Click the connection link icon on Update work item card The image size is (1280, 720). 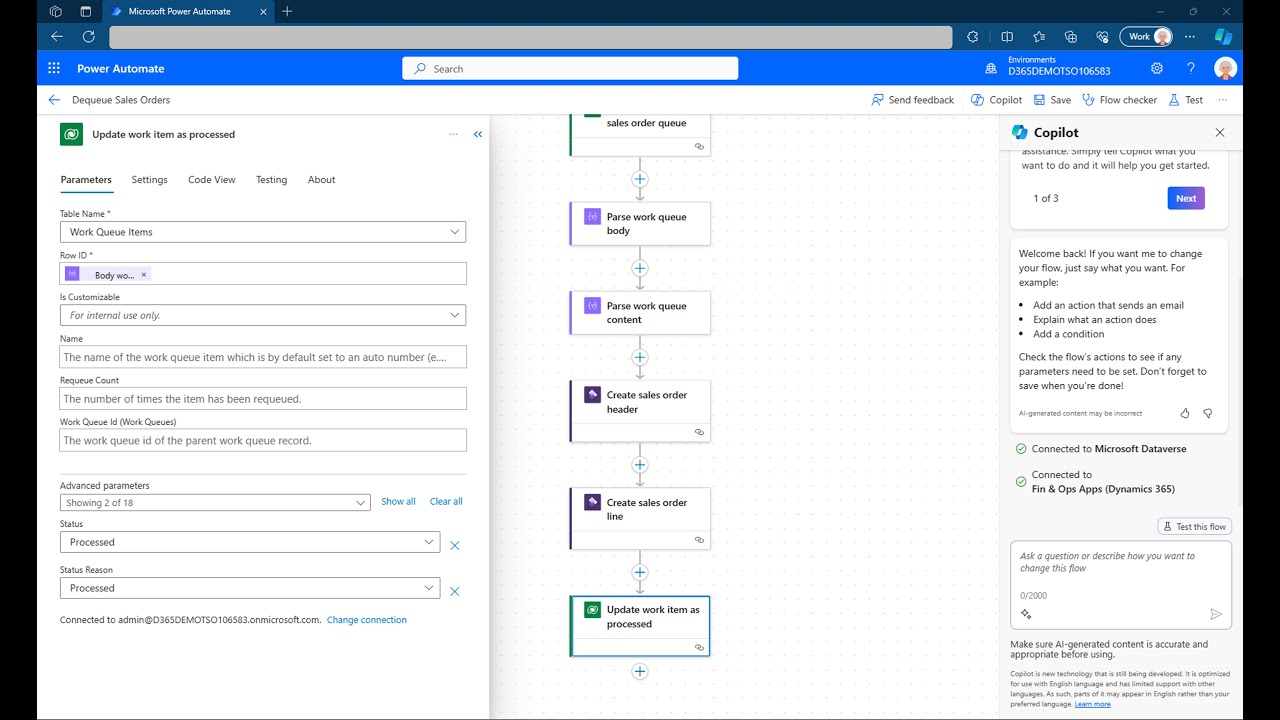click(699, 647)
